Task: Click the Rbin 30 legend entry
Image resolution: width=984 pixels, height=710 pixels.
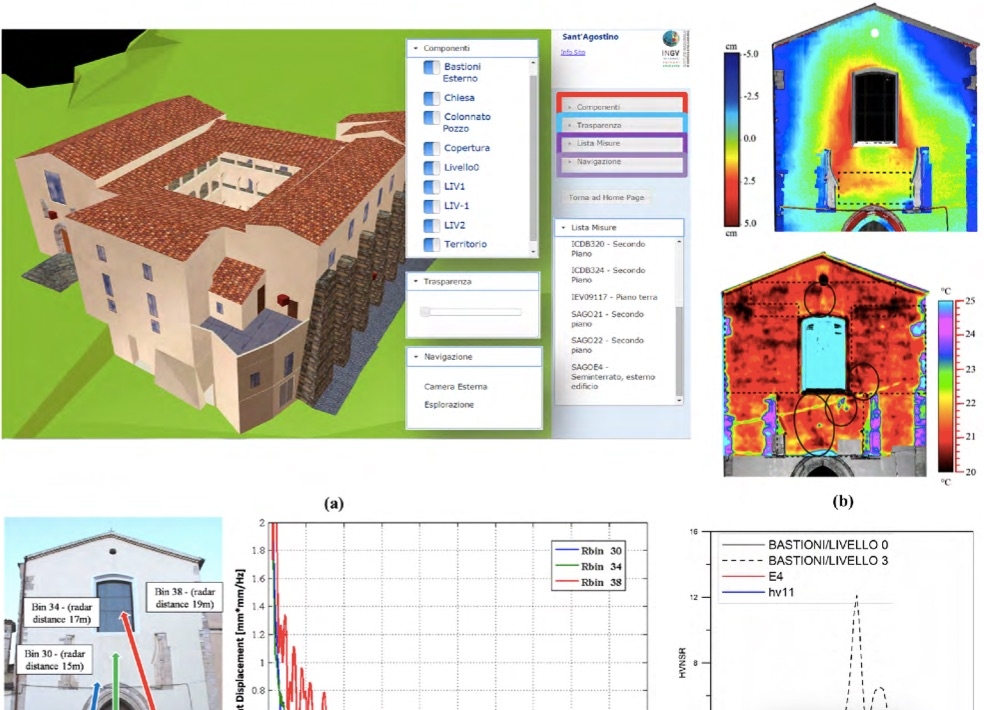Action: coord(589,551)
